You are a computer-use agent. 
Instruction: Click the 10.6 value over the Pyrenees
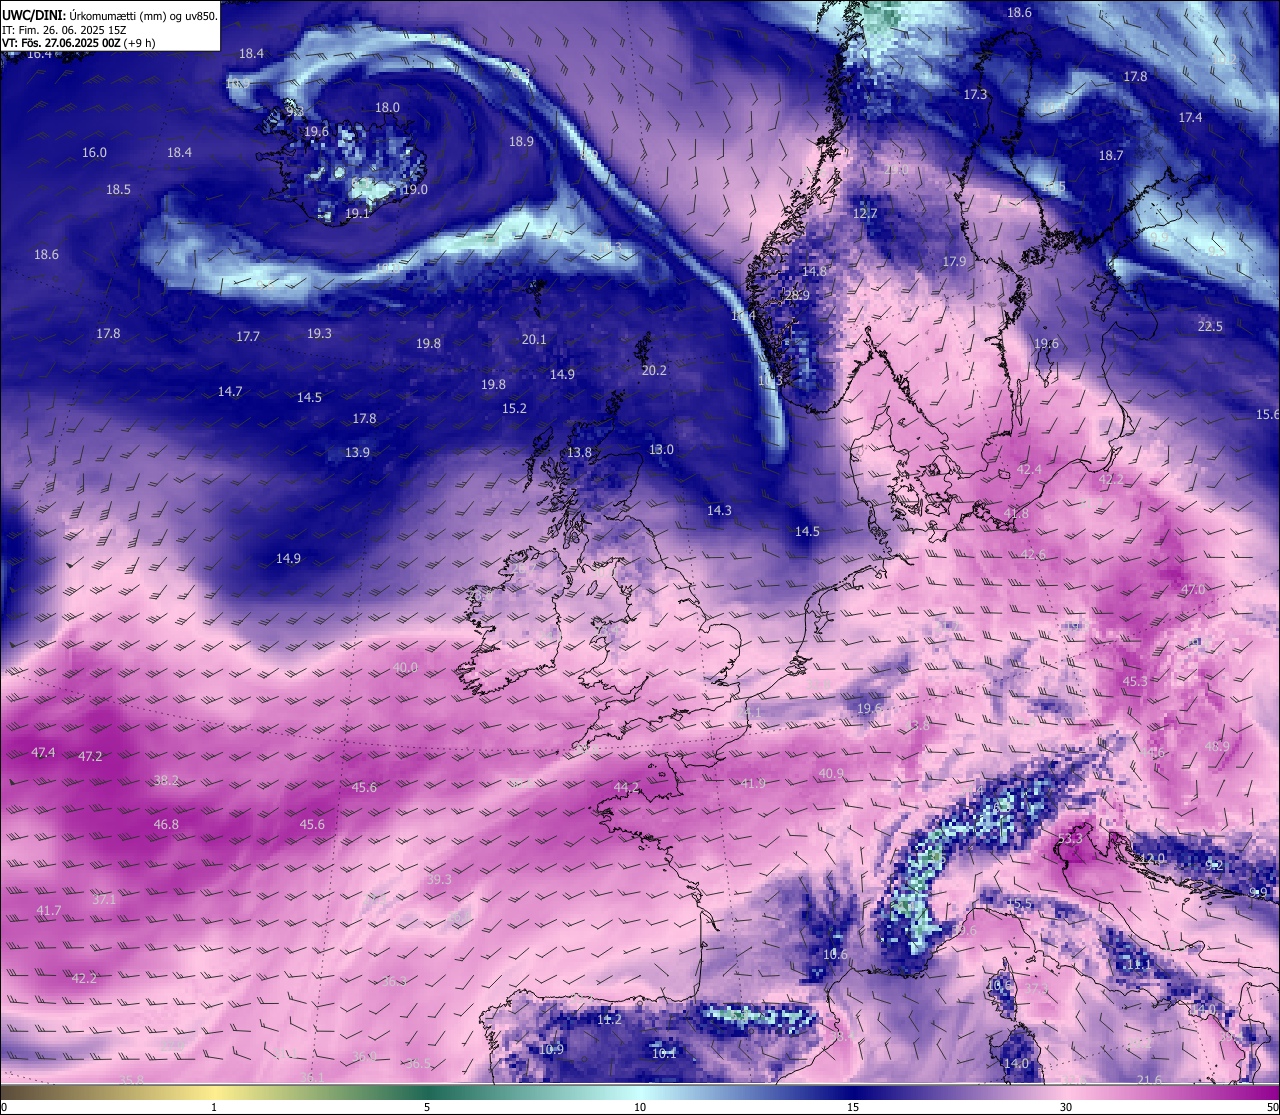(x=835, y=955)
